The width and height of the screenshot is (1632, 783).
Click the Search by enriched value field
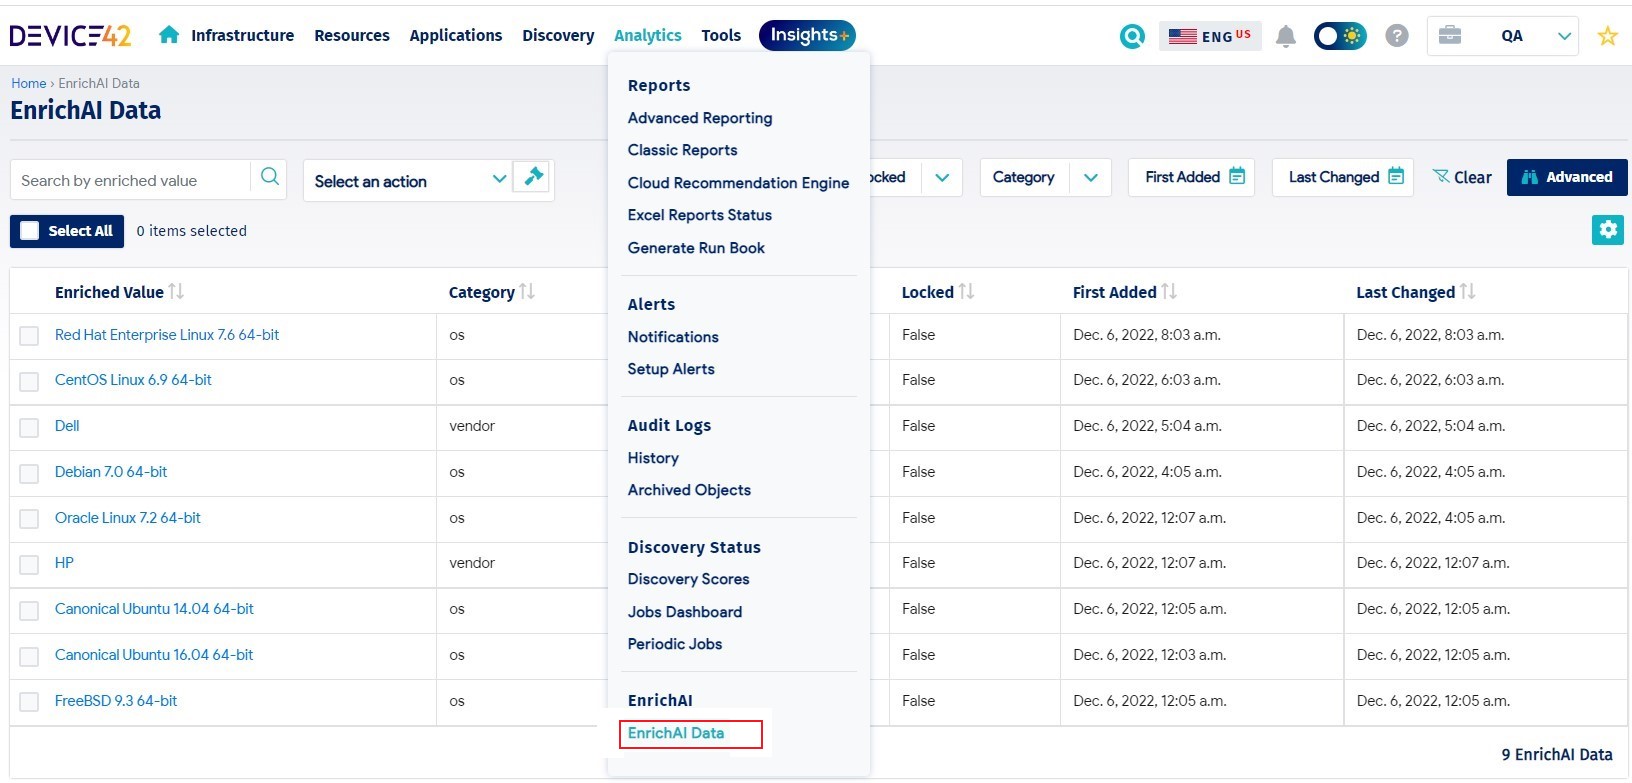point(130,180)
